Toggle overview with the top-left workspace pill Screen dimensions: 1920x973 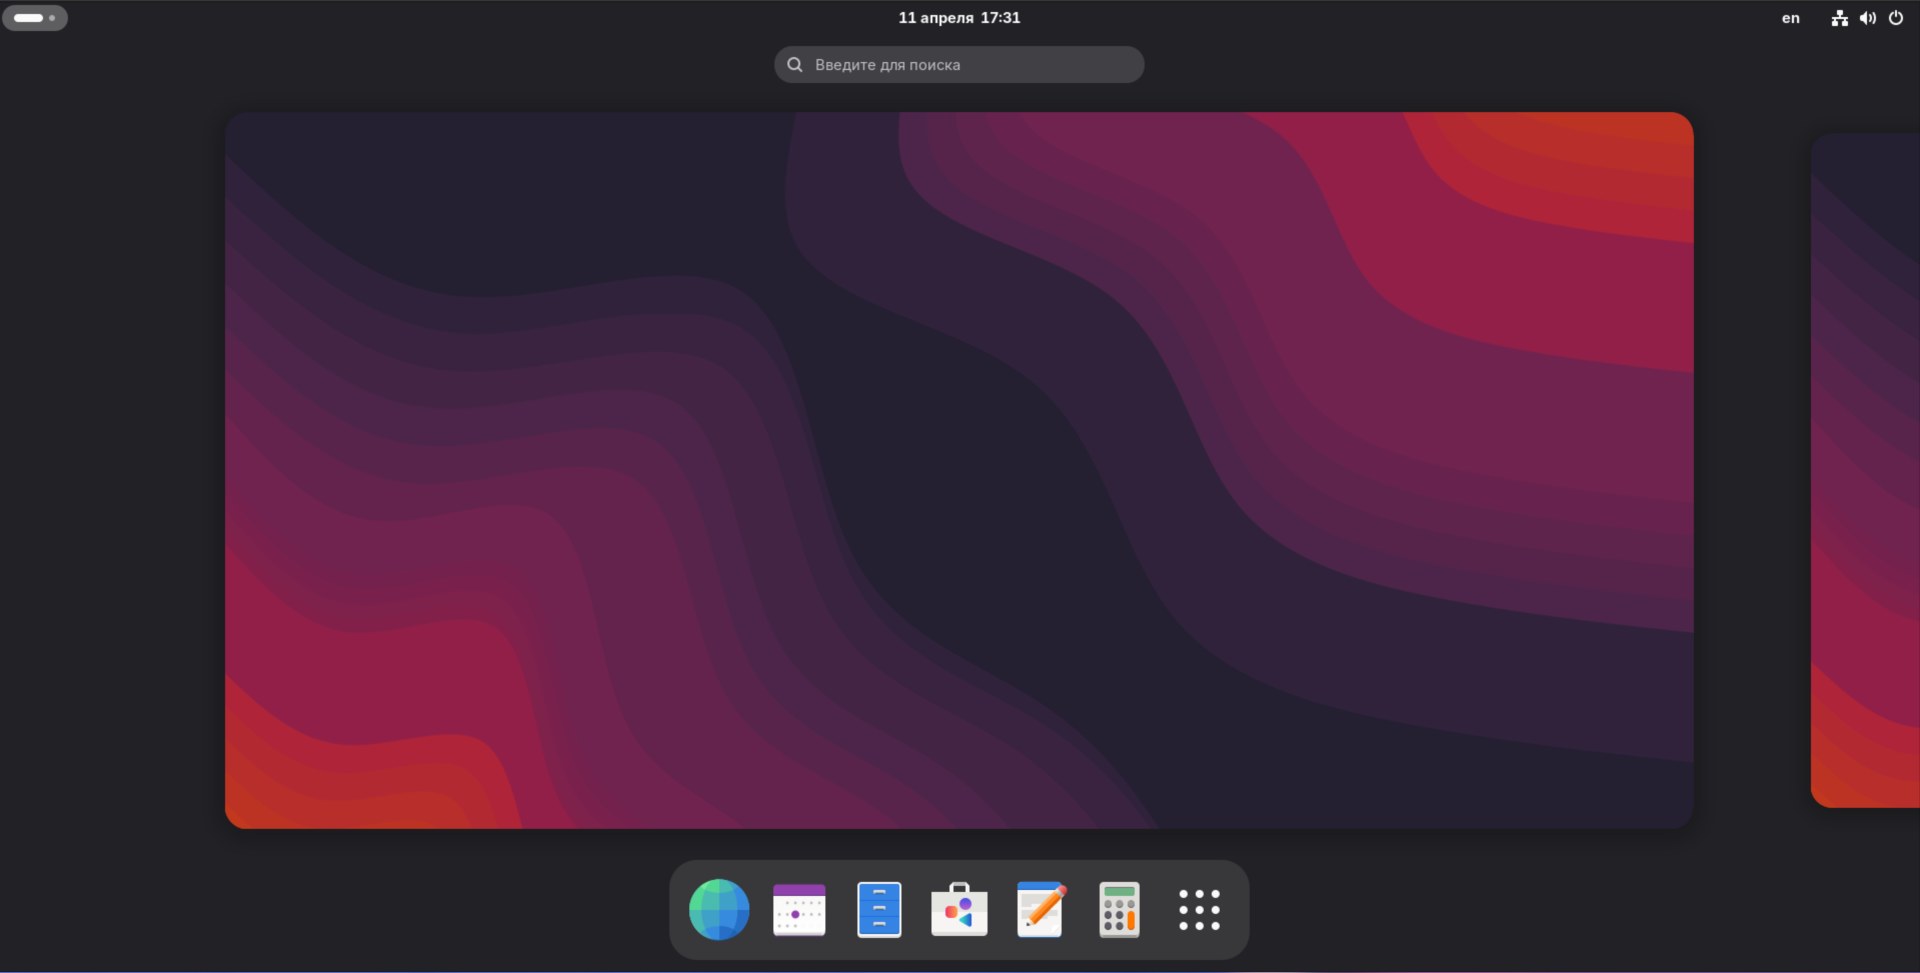tap(29, 18)
